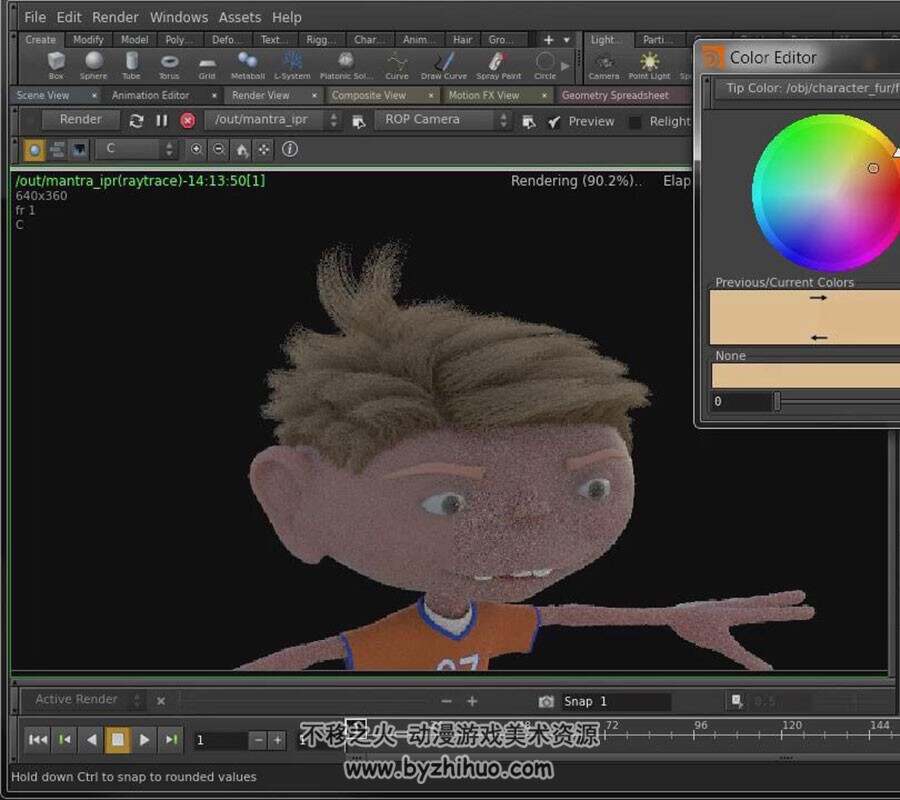Play the animation forward
Image resolution: width=900 pixels, height=800 pixels.
click(145, 740)
